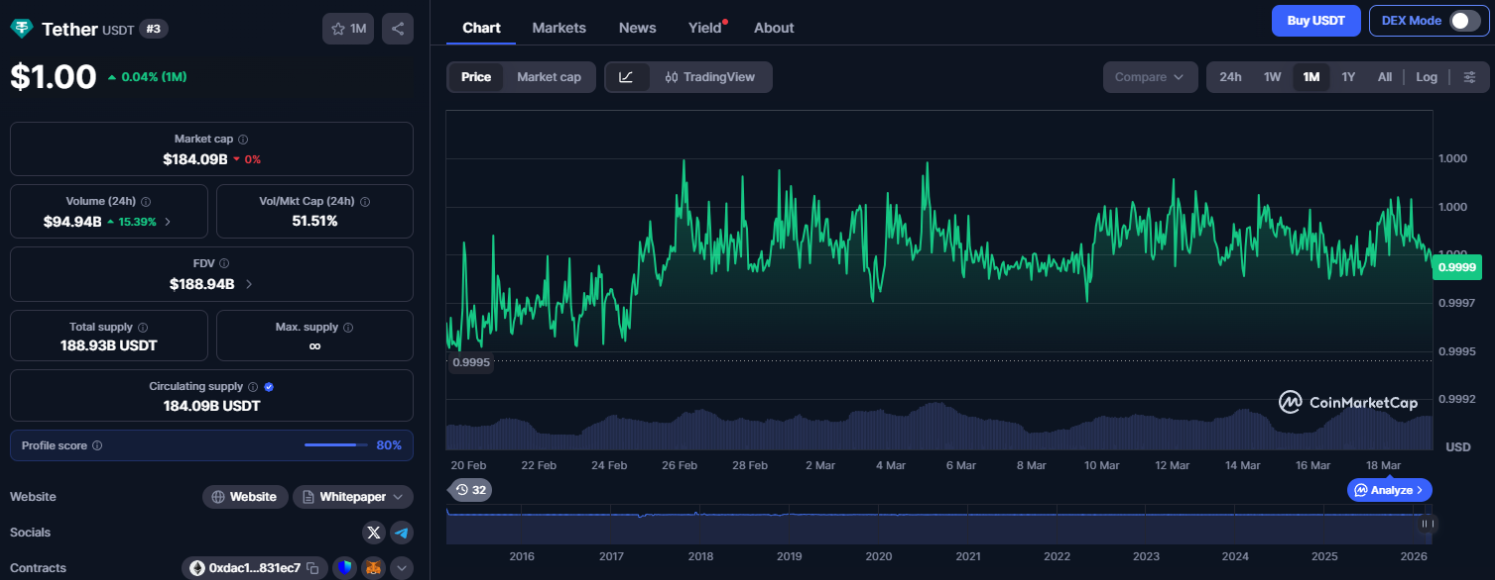Open Tether's X (Twitter) social link
Viewport: 1495px width, 580px height.
click(x=374, y=532)
